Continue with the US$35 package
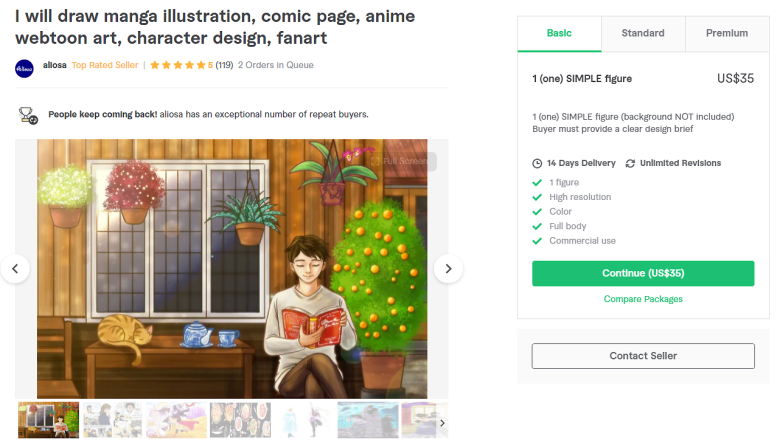The width and height of the screenshot is (780, 448). (643, 273)
